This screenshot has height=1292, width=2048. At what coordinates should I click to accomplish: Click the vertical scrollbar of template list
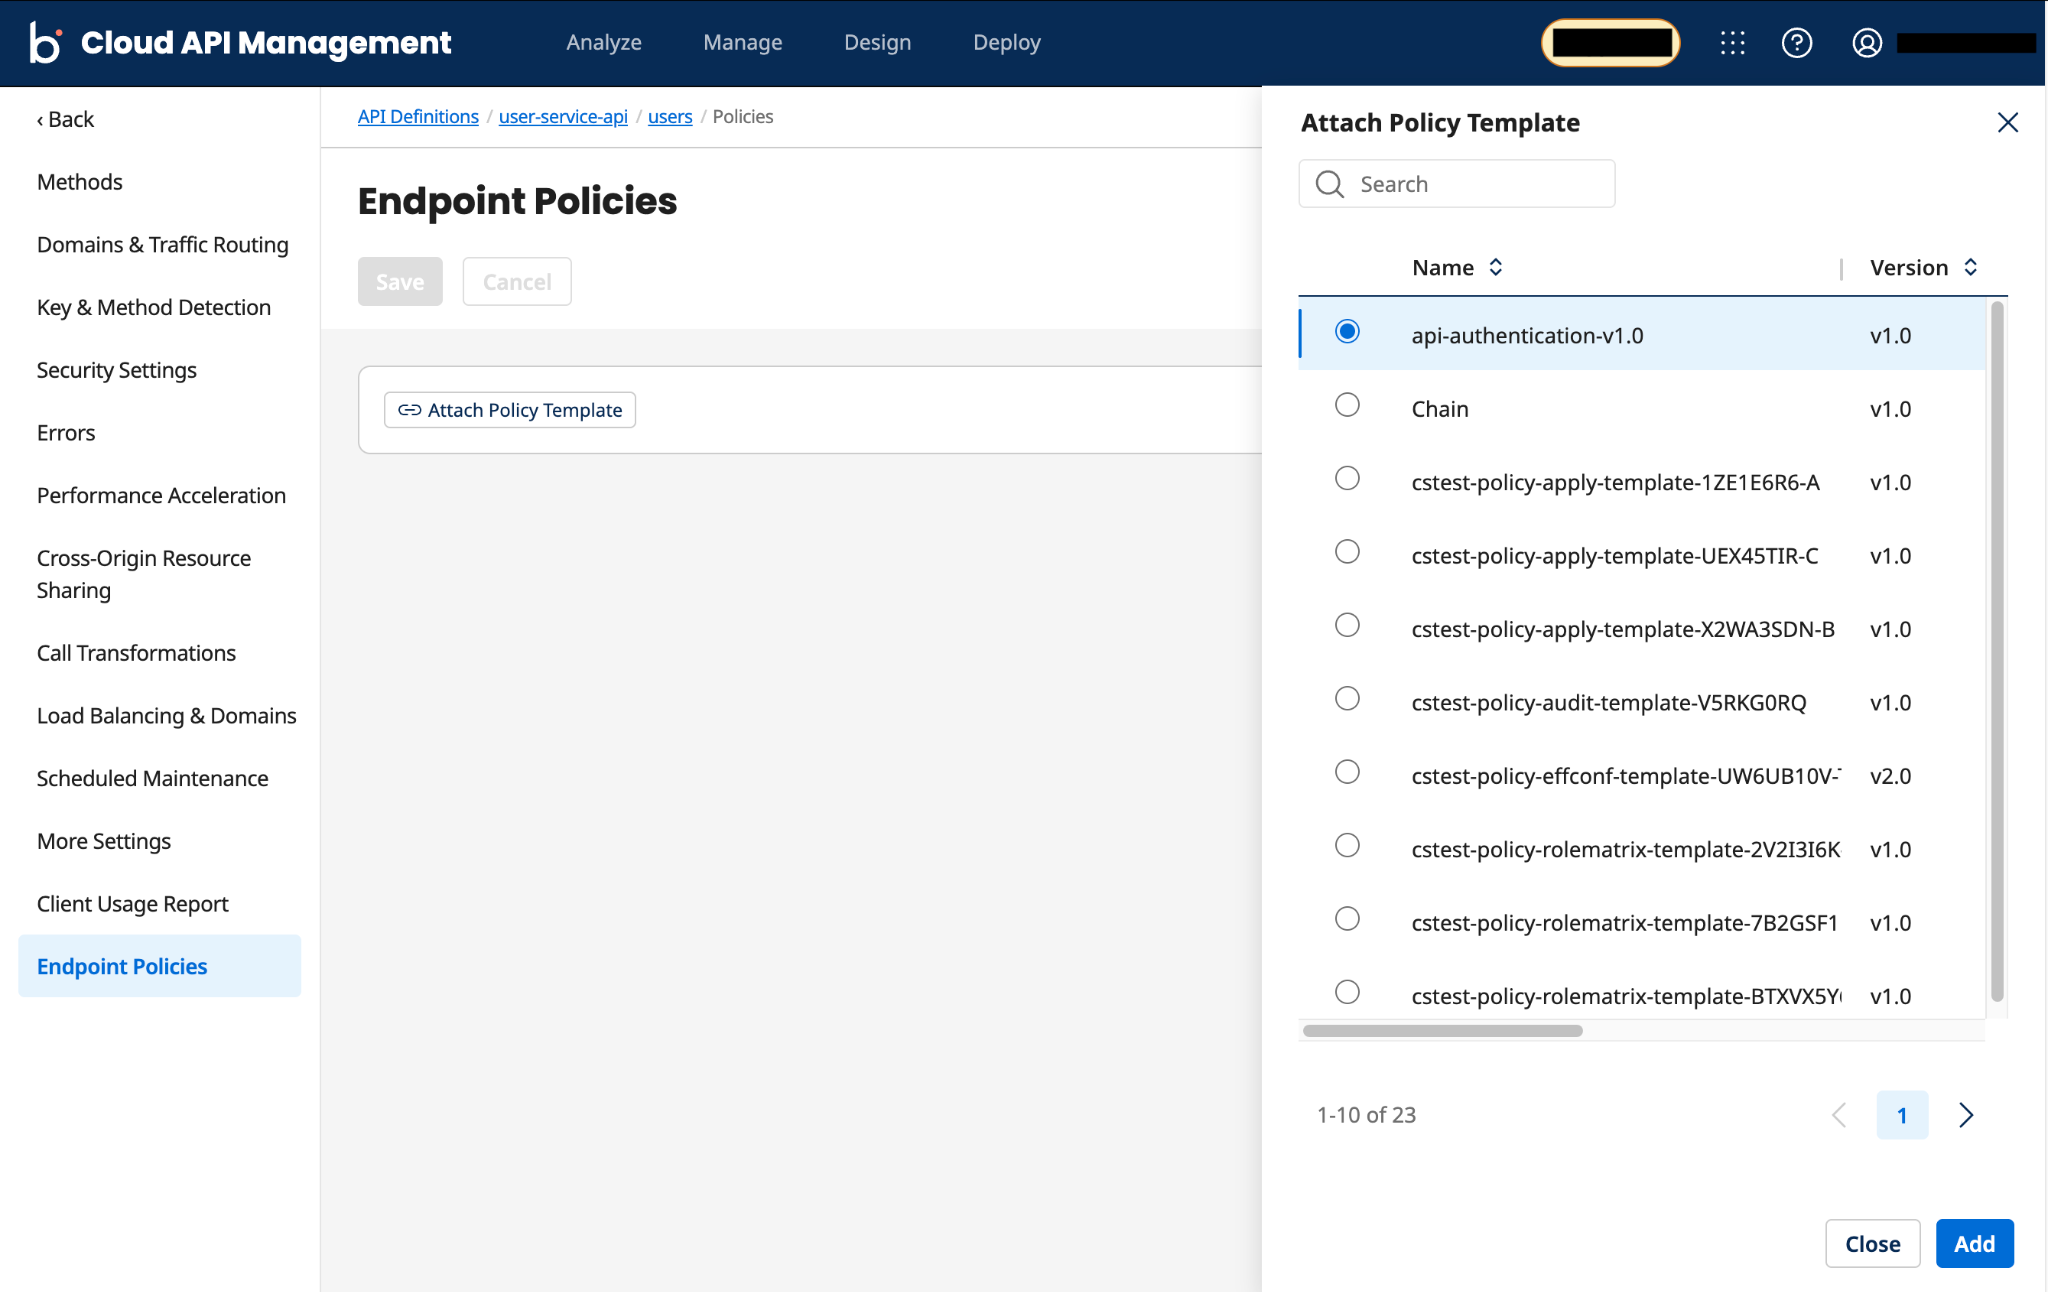click(1996, 650)
